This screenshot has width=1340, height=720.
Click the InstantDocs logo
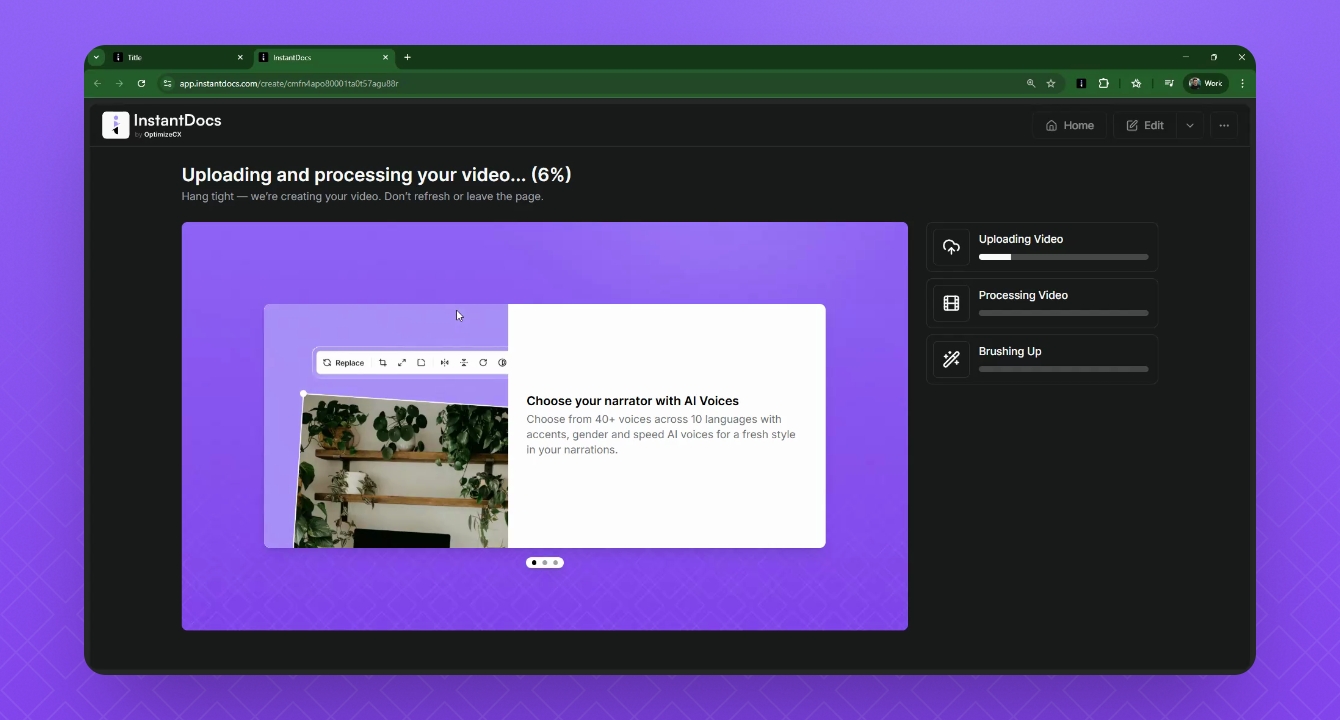pos(162,125)
